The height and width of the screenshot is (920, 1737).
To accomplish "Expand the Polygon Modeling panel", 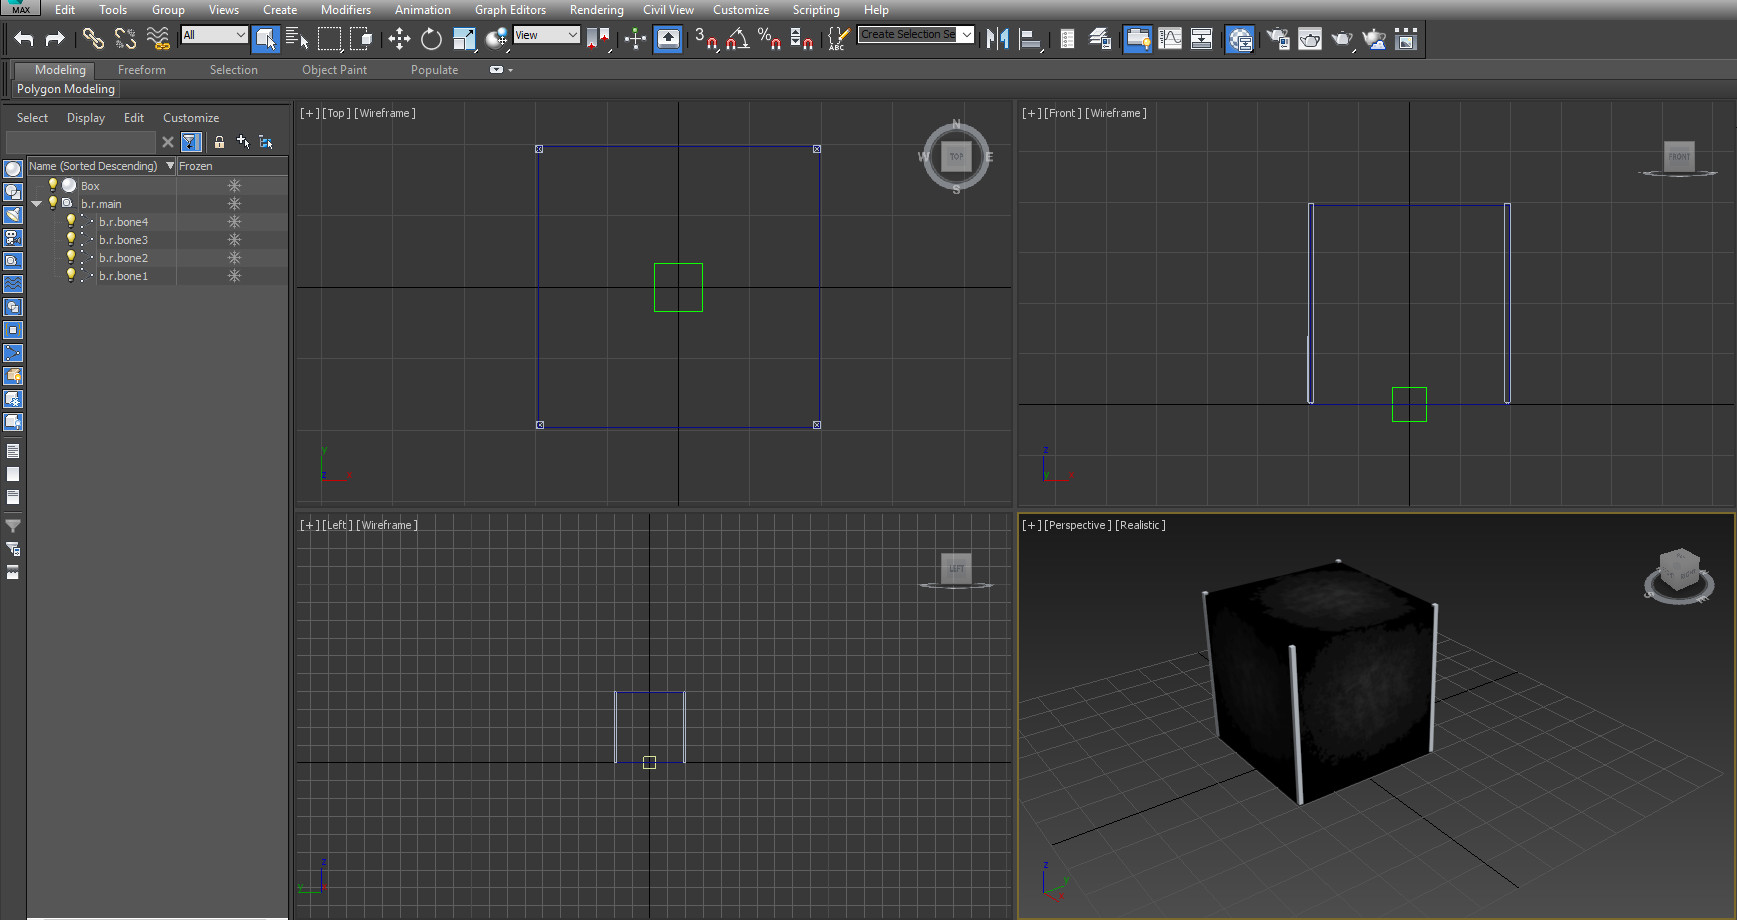I will (x=66, y=89).
